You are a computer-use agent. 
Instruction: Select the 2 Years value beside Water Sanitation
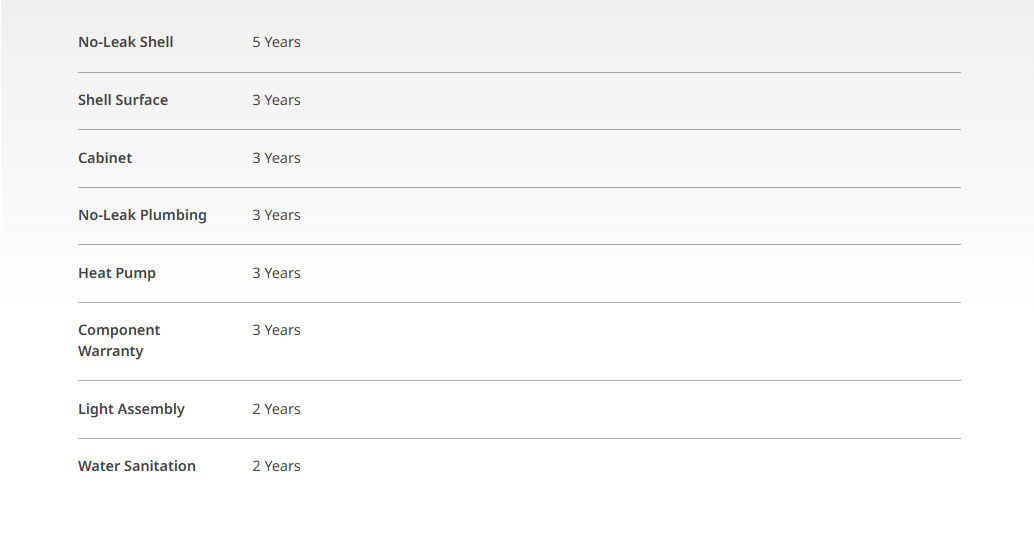(276, 466)
